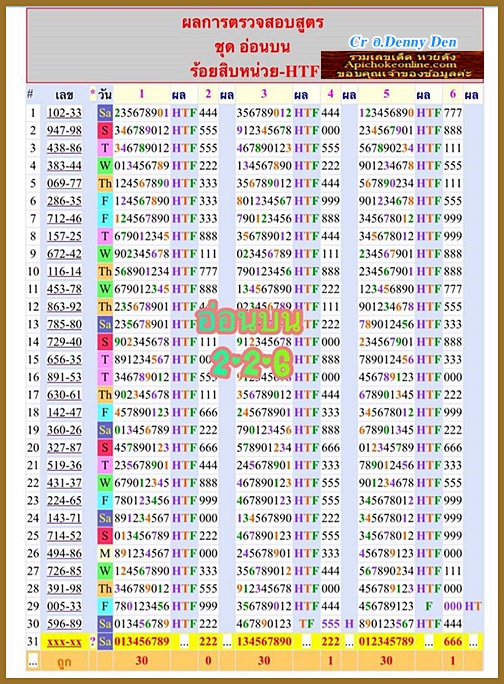Click the เลข column header
Image resolution: width=504 pixels, height=684 pixels.
(x=64, y=95)
